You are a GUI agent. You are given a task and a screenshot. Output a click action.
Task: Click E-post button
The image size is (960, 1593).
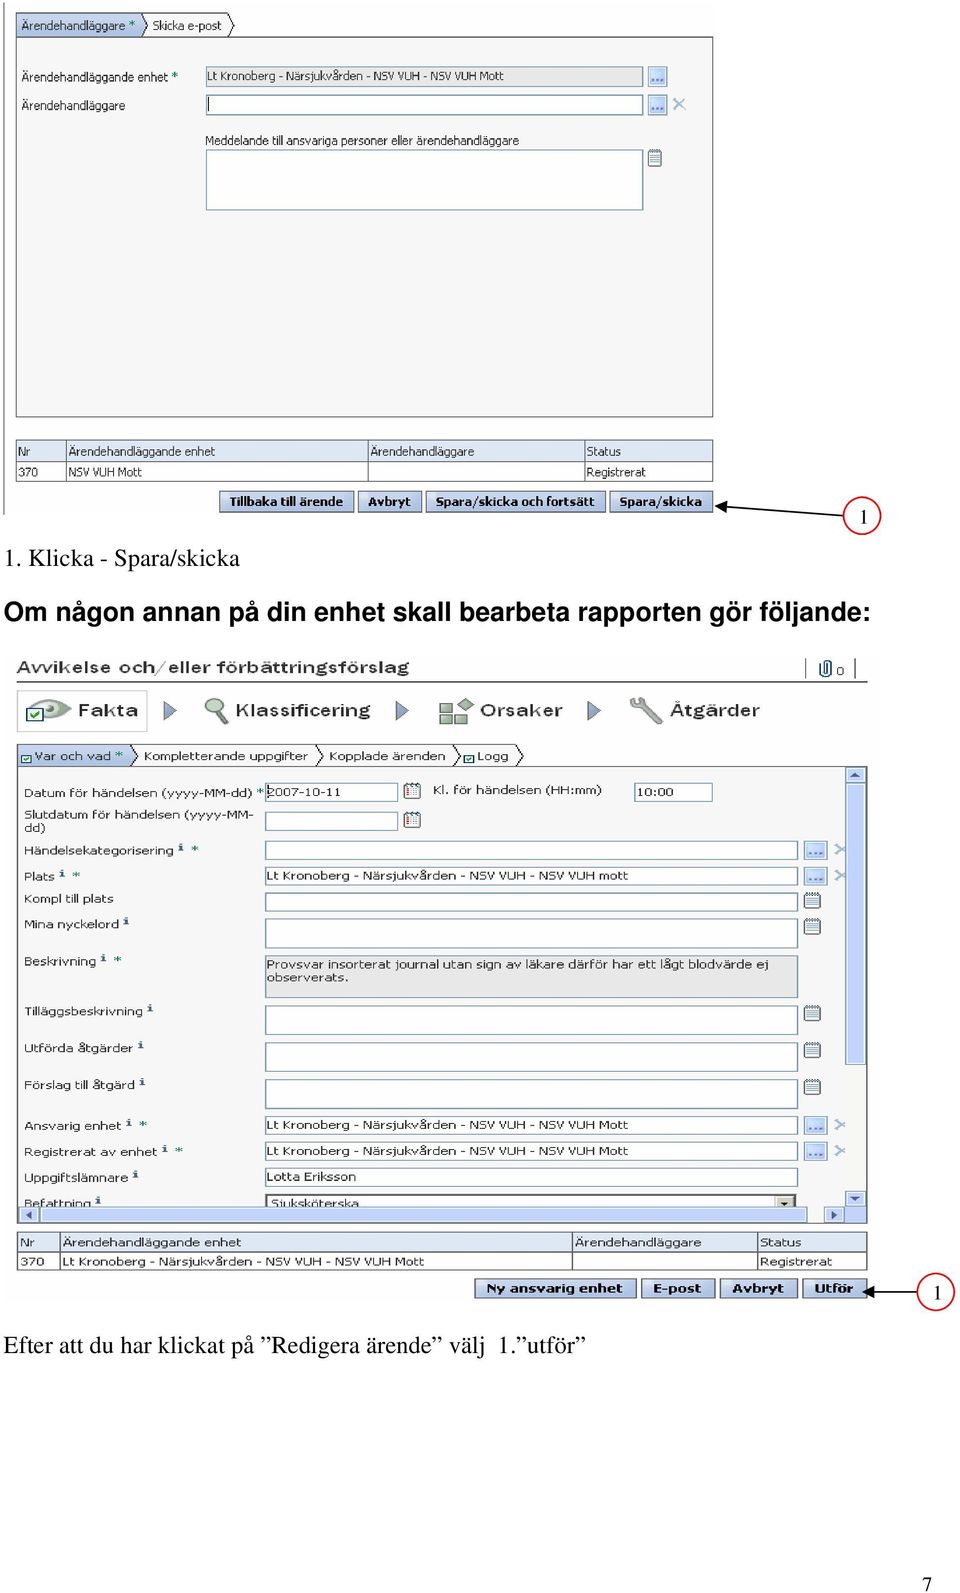pyautogui.click(x=677, y=1288)
